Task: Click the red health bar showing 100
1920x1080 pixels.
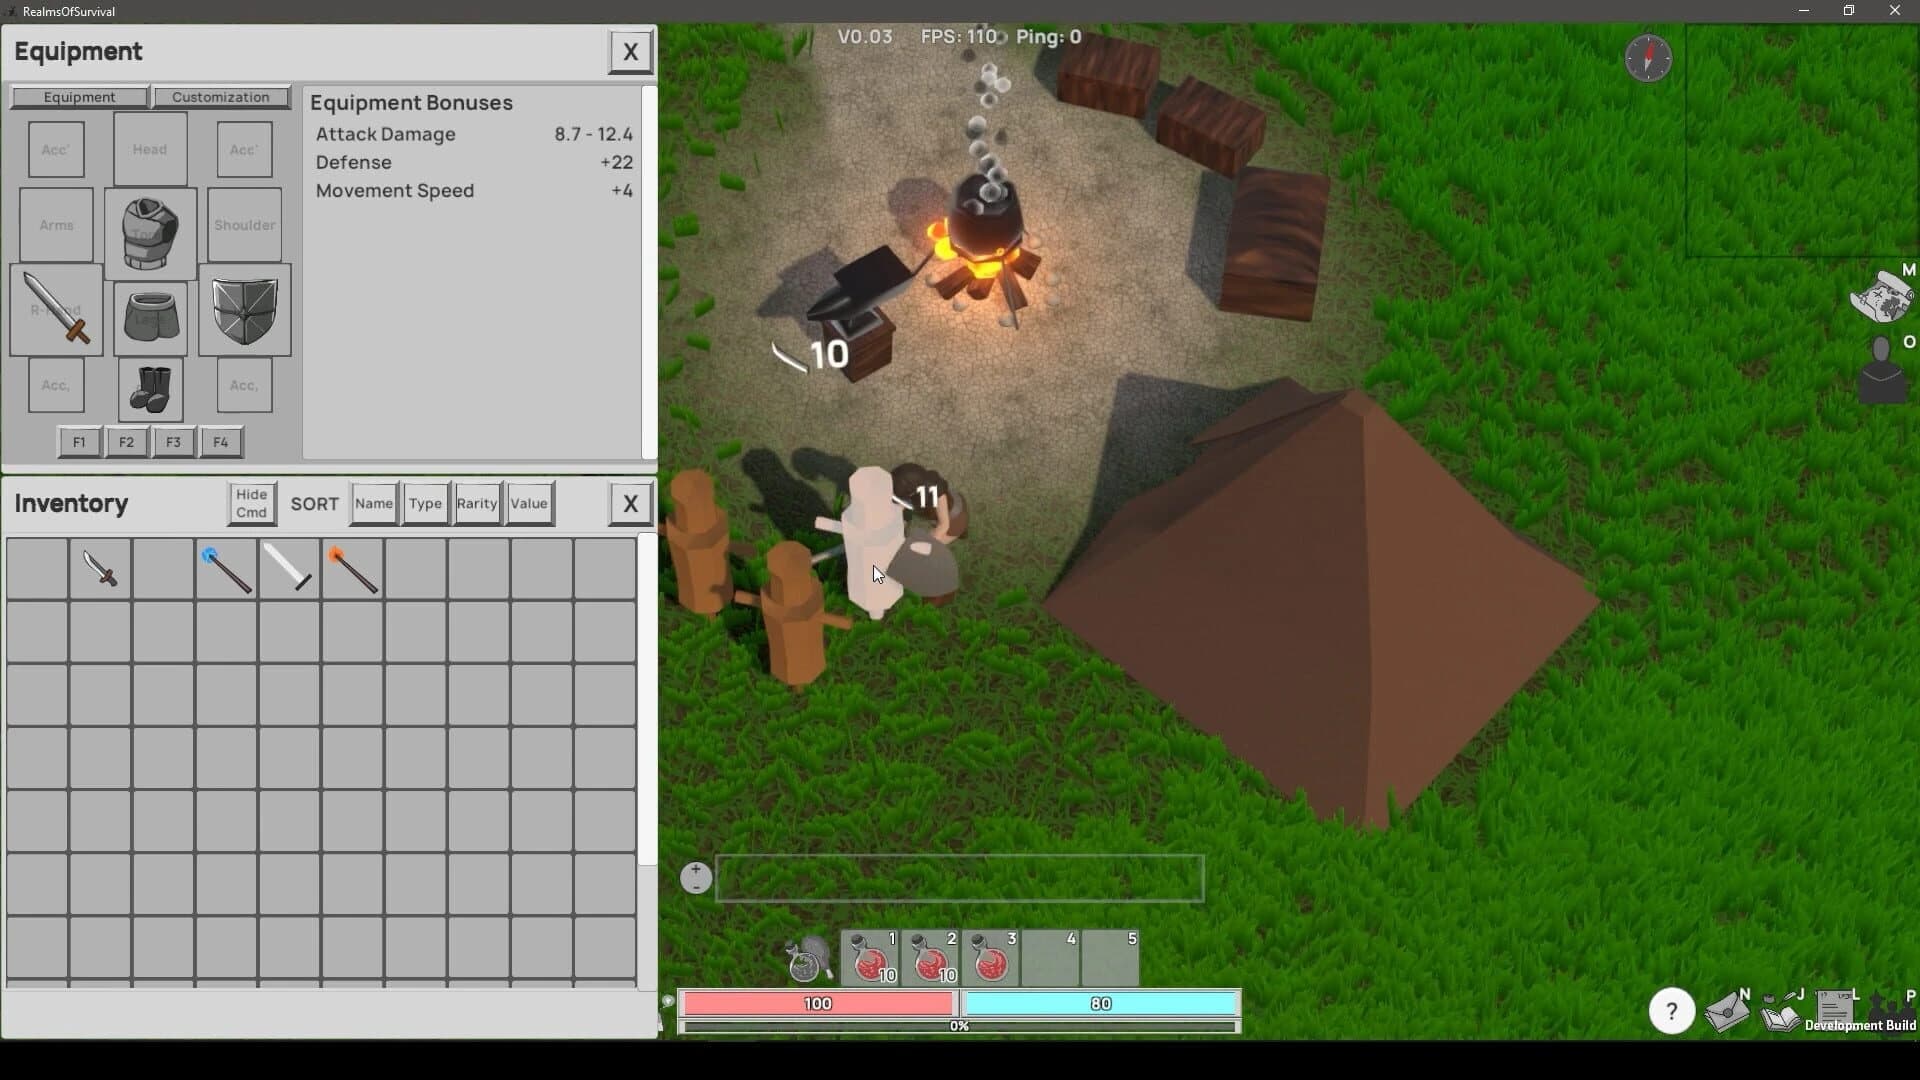Action: pos(818,1003)
